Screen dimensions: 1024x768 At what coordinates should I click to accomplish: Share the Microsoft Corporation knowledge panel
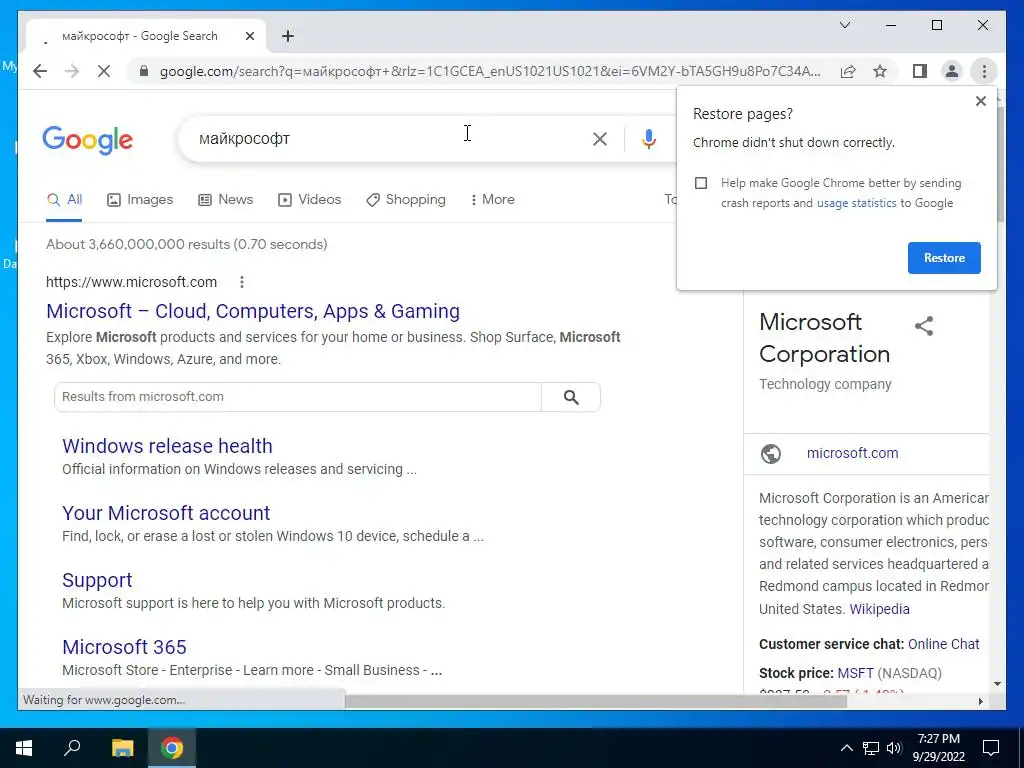923,326
